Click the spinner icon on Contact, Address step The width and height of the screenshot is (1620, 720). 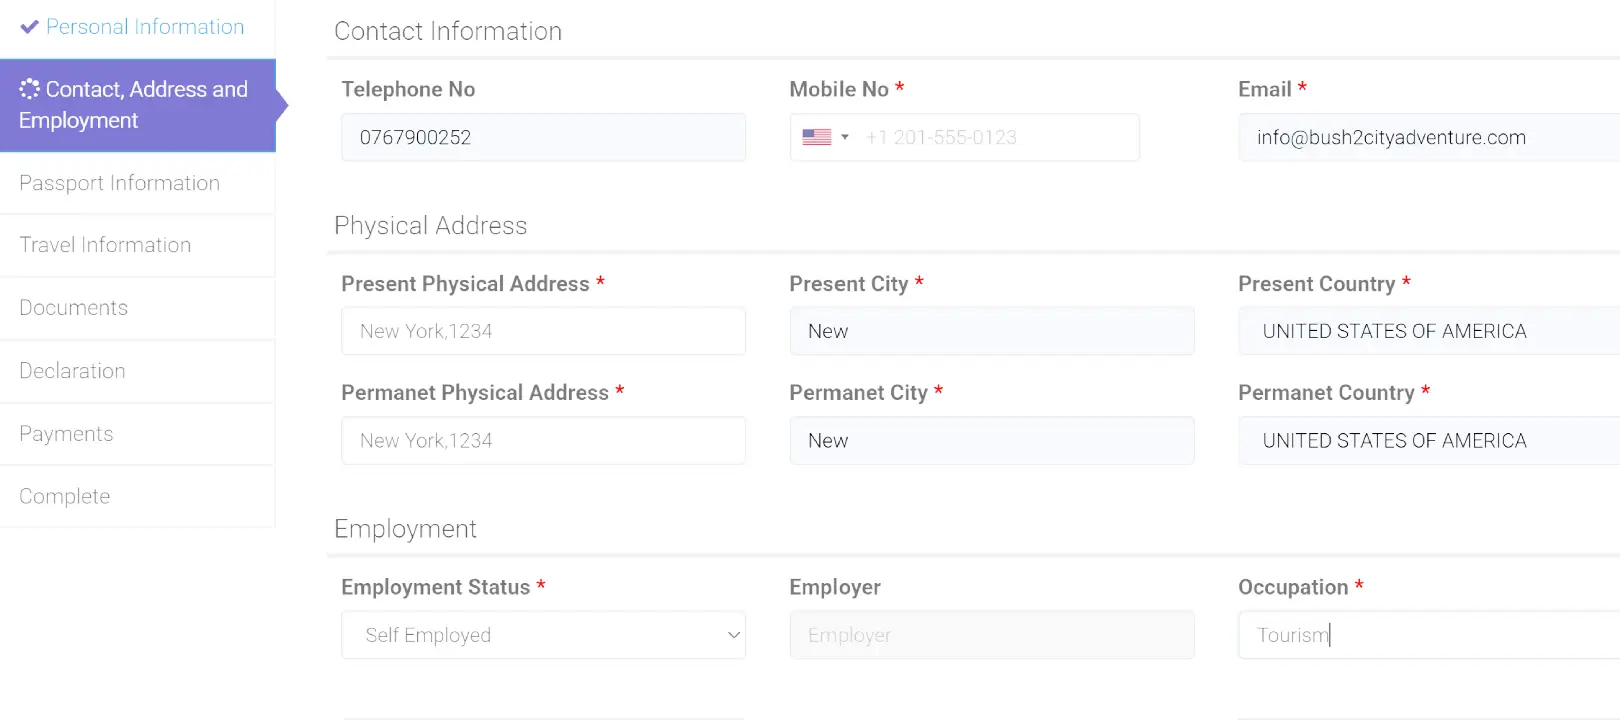30,89
